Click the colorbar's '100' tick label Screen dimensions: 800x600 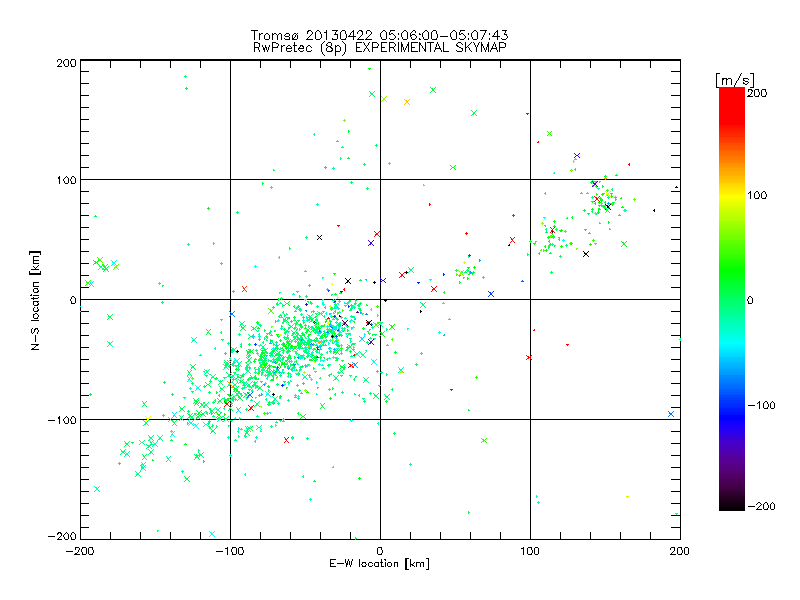[x=757, y=195]
